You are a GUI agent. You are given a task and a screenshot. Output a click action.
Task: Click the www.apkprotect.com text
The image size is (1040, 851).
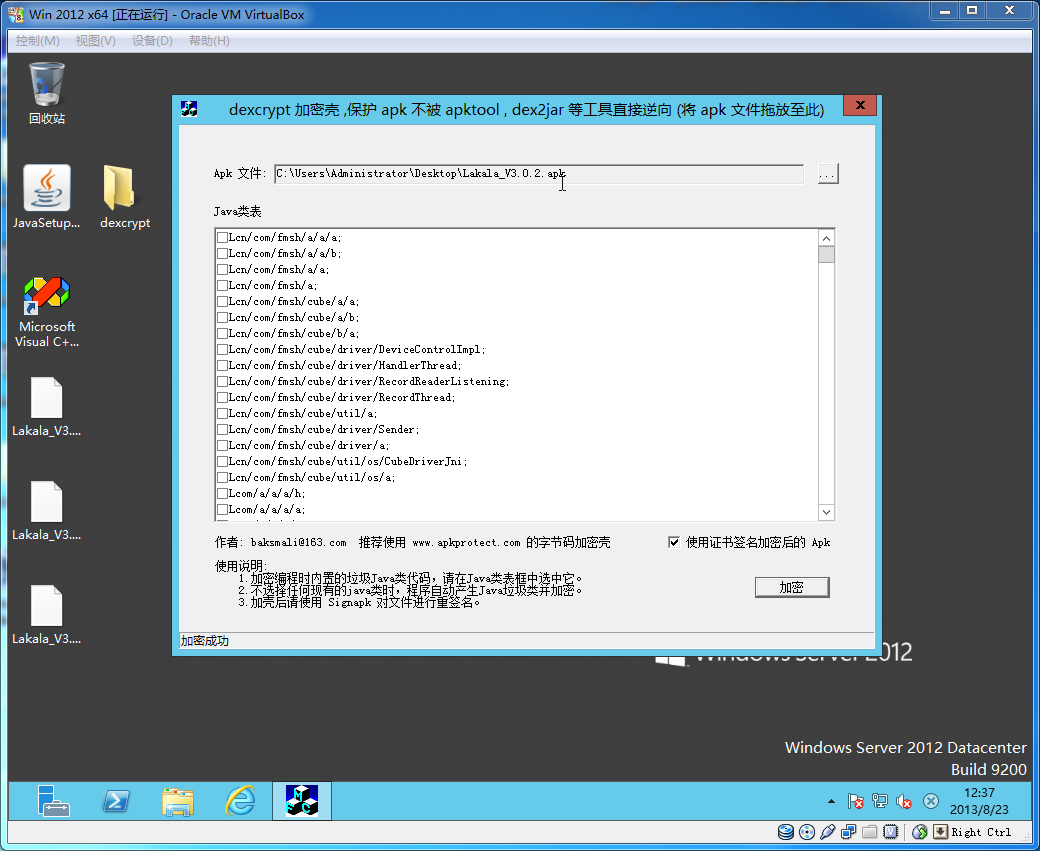pyautogui.click(x=466, y=543)
